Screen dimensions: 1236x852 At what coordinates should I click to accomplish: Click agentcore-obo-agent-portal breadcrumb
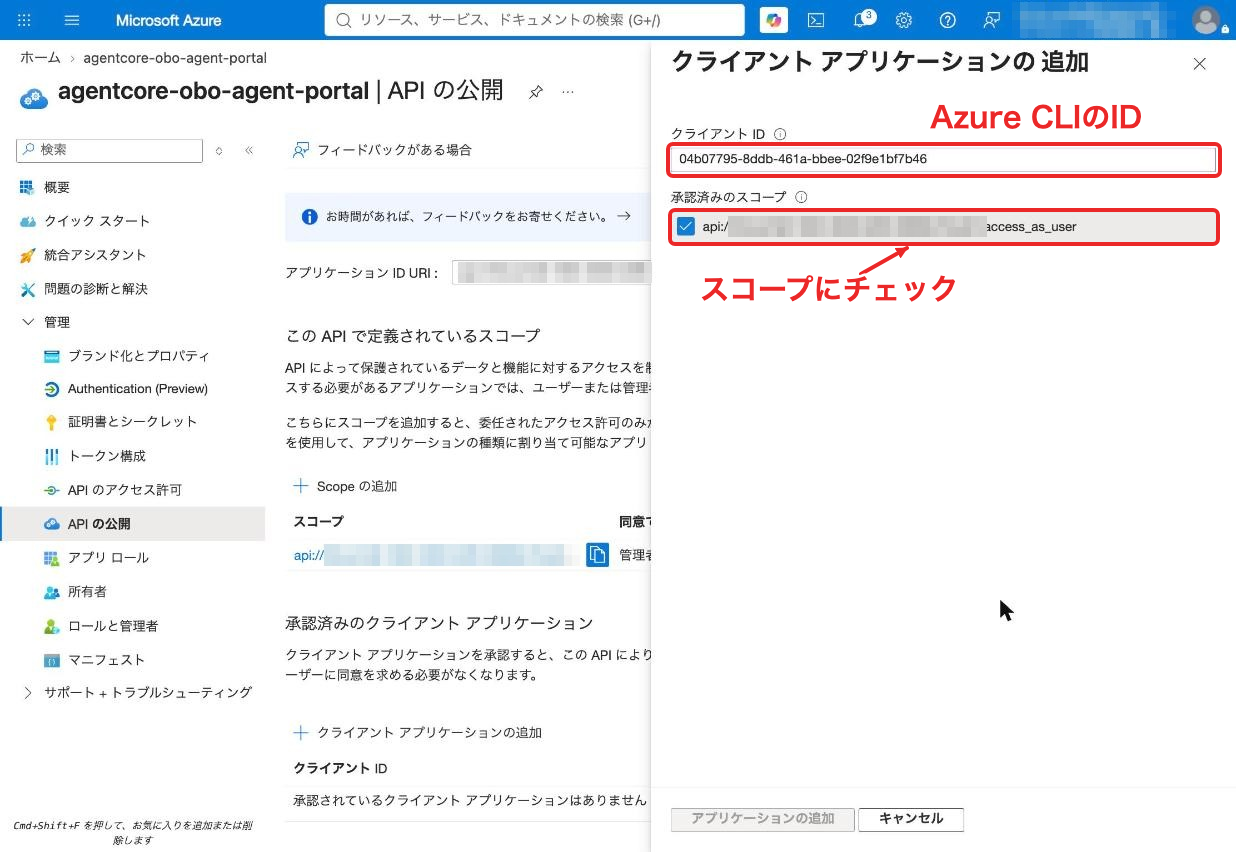click(x=175, y=58)
